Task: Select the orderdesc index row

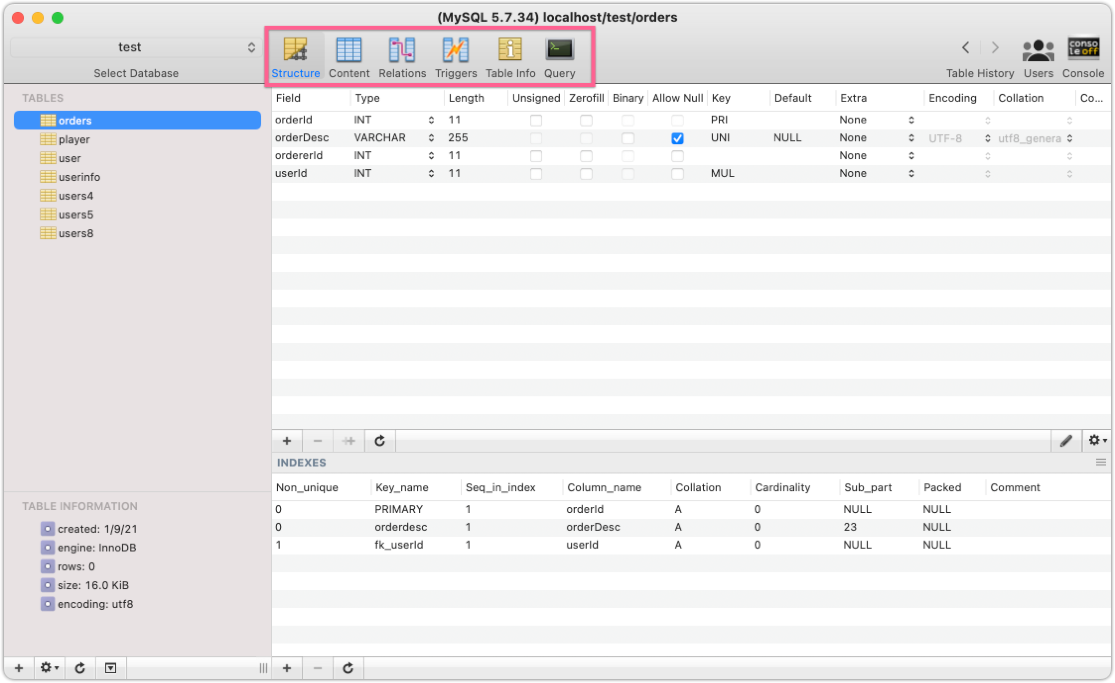Action: (x=691, y=527)
